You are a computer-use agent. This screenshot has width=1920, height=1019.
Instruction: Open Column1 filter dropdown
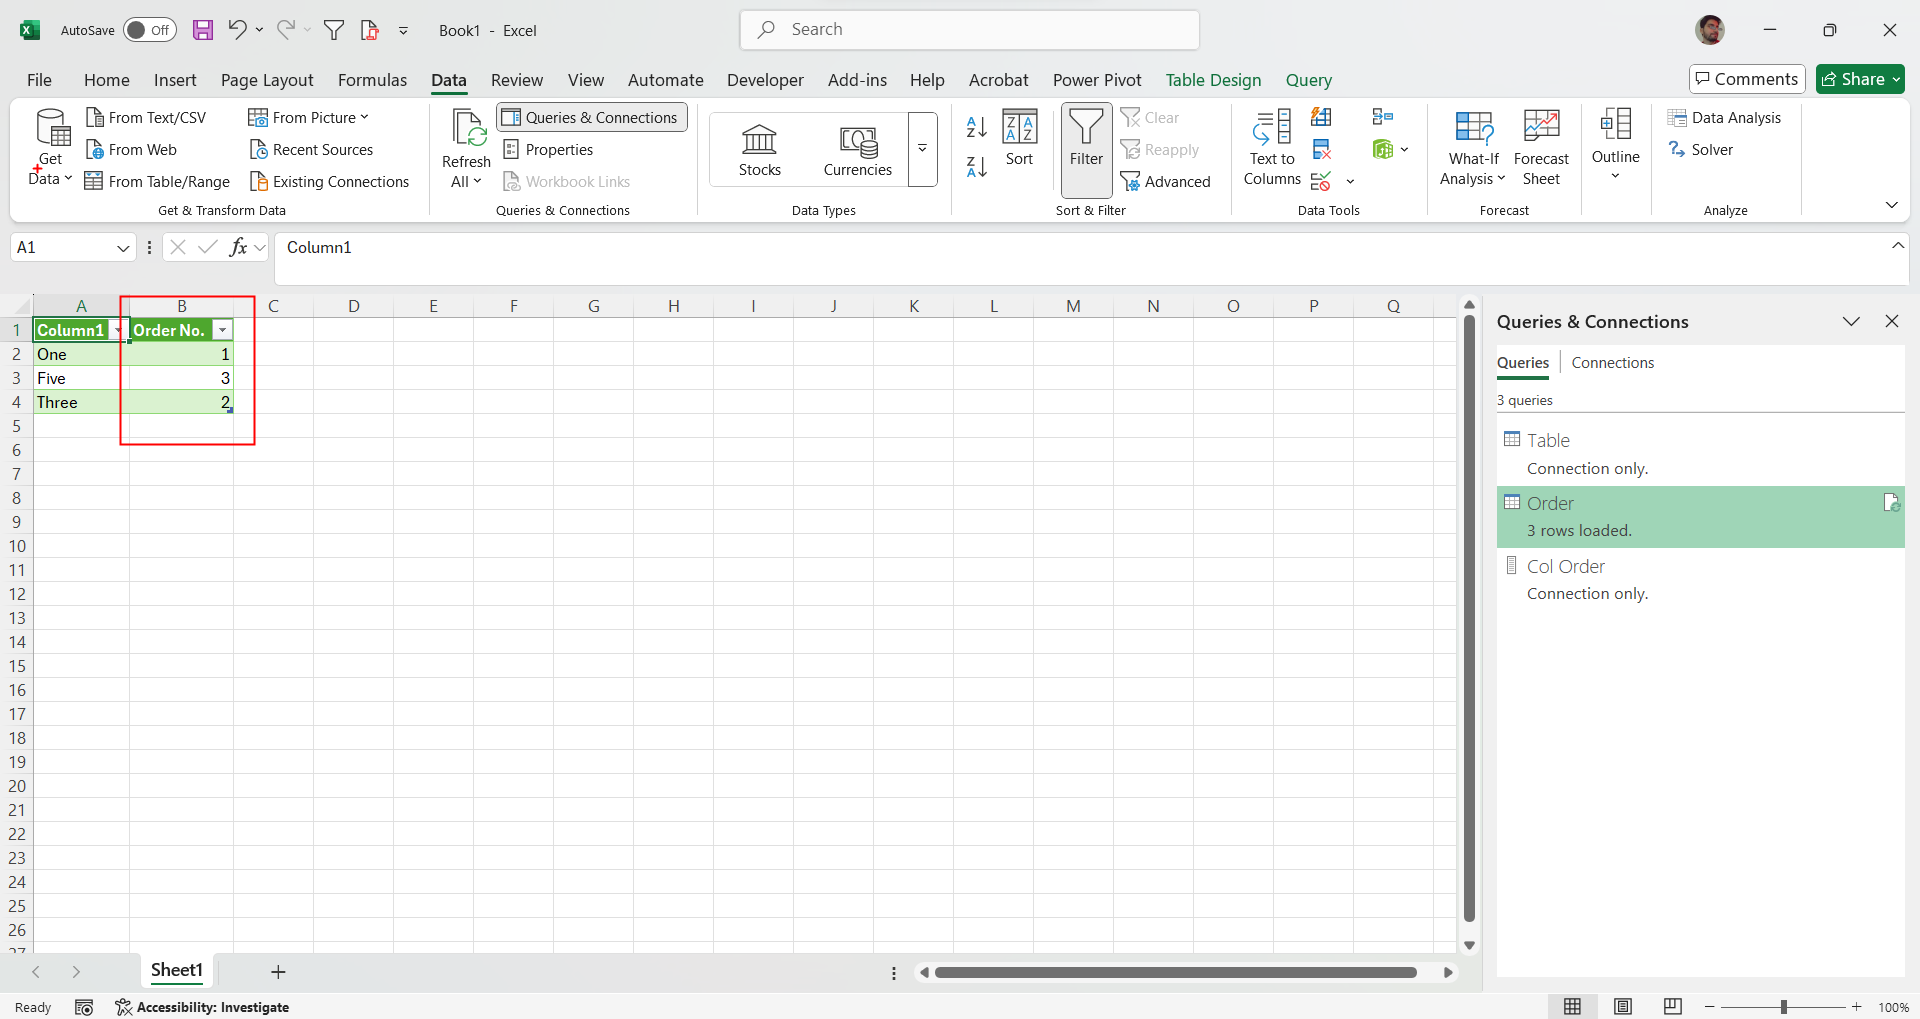point(118,331)
